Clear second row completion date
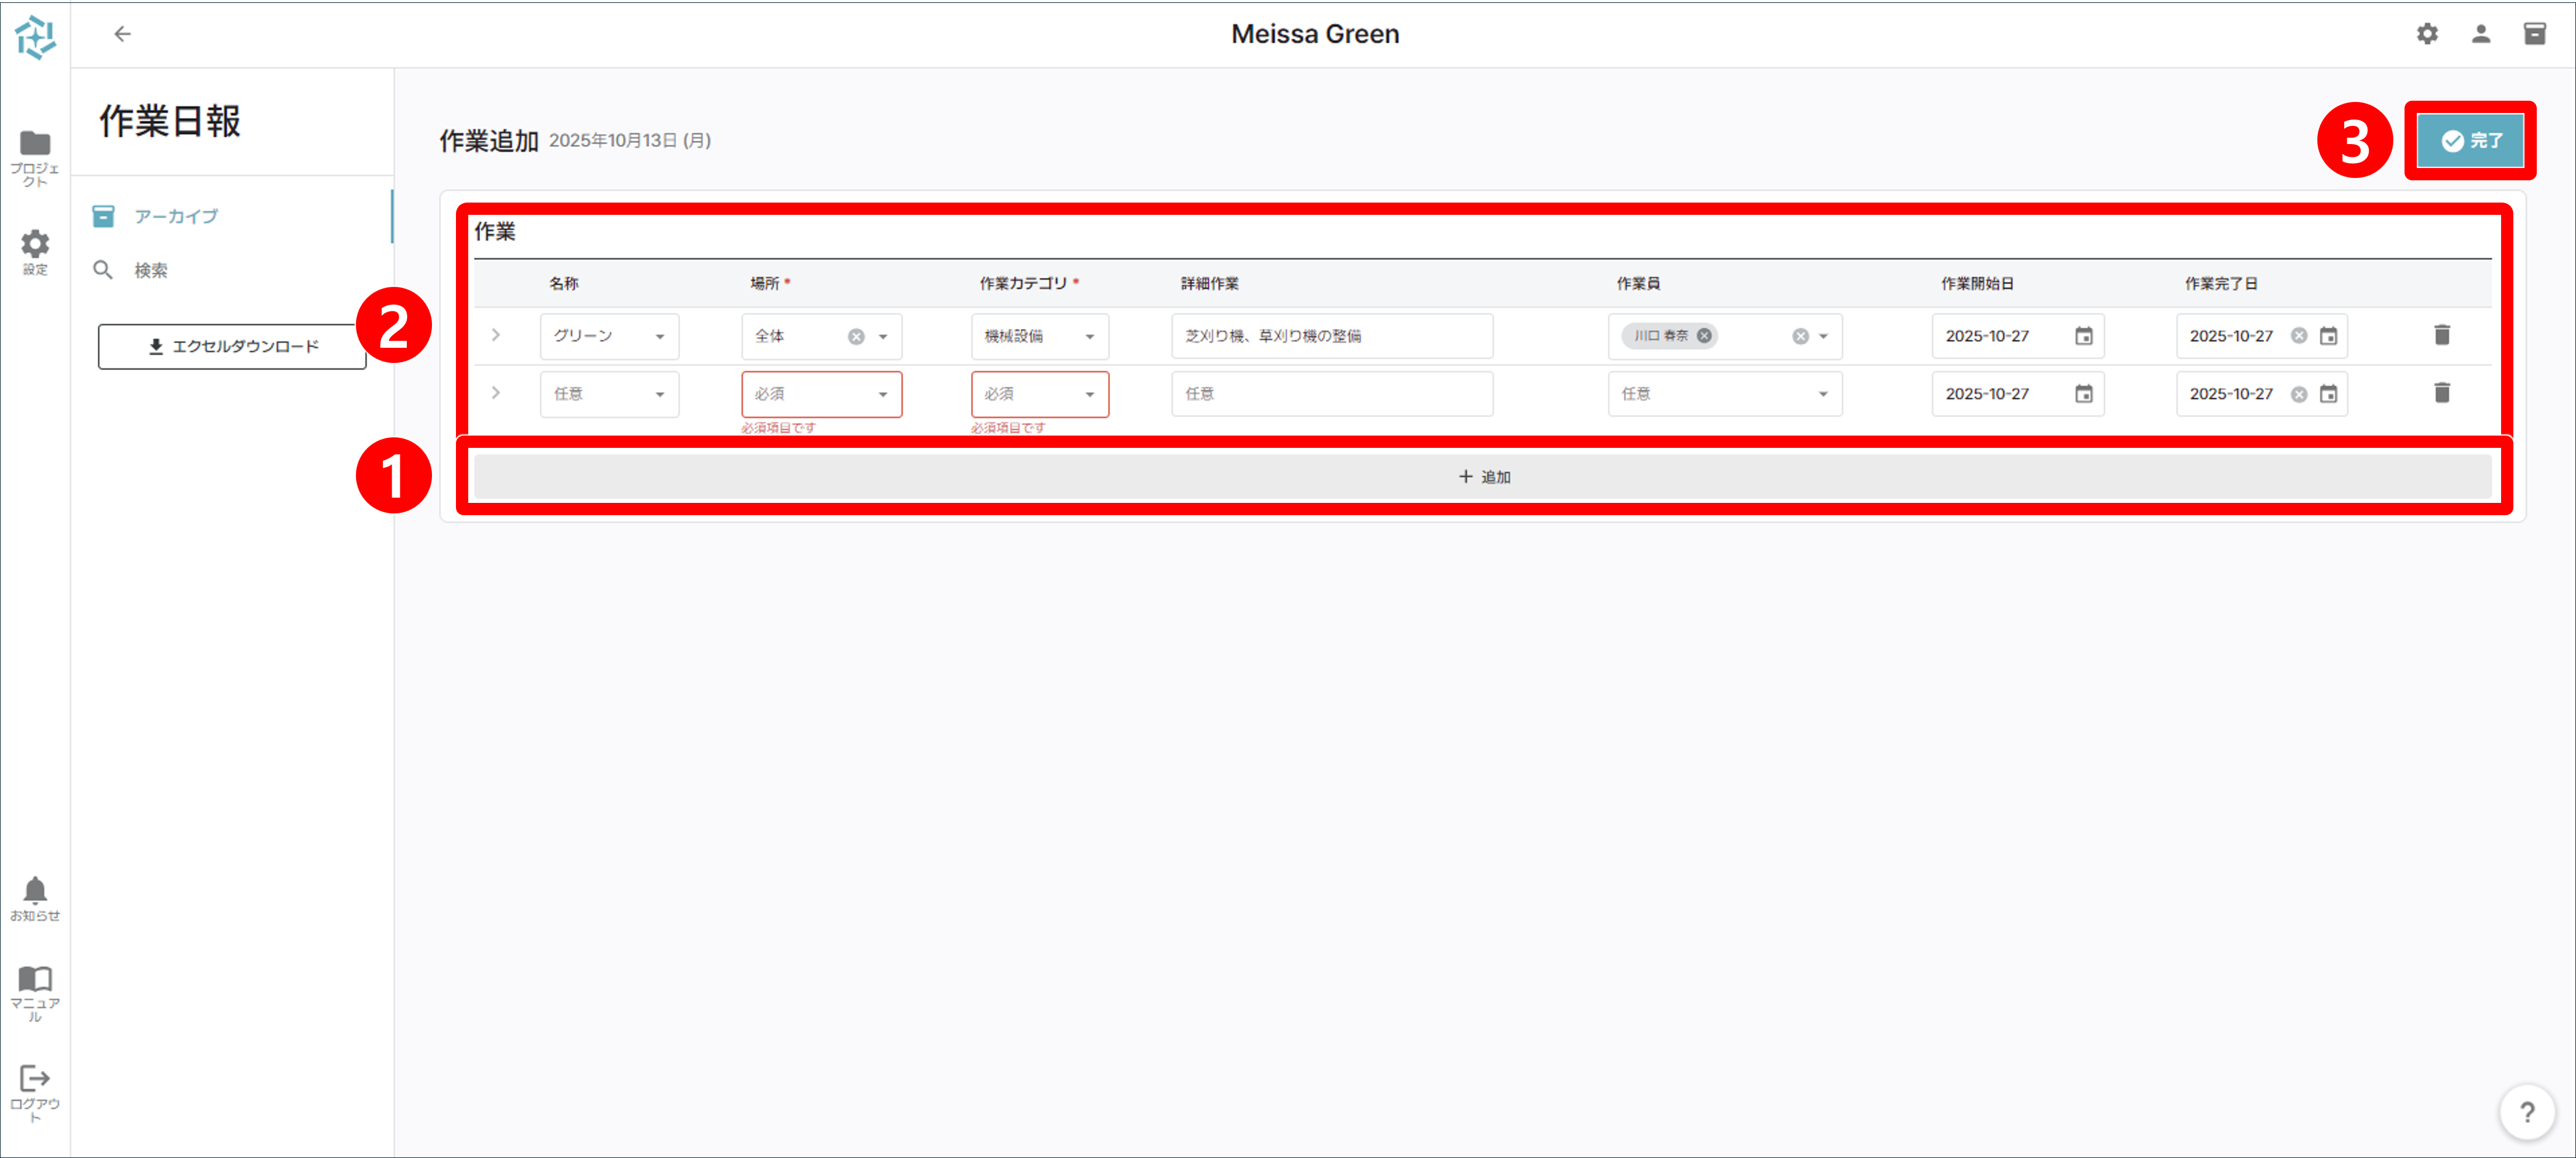The image size is (2576, 1158). pos(2298,394)
